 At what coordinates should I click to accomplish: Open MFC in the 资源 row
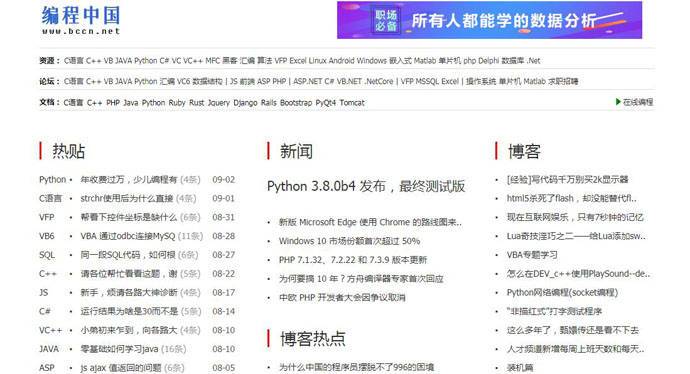click(212, 61)
